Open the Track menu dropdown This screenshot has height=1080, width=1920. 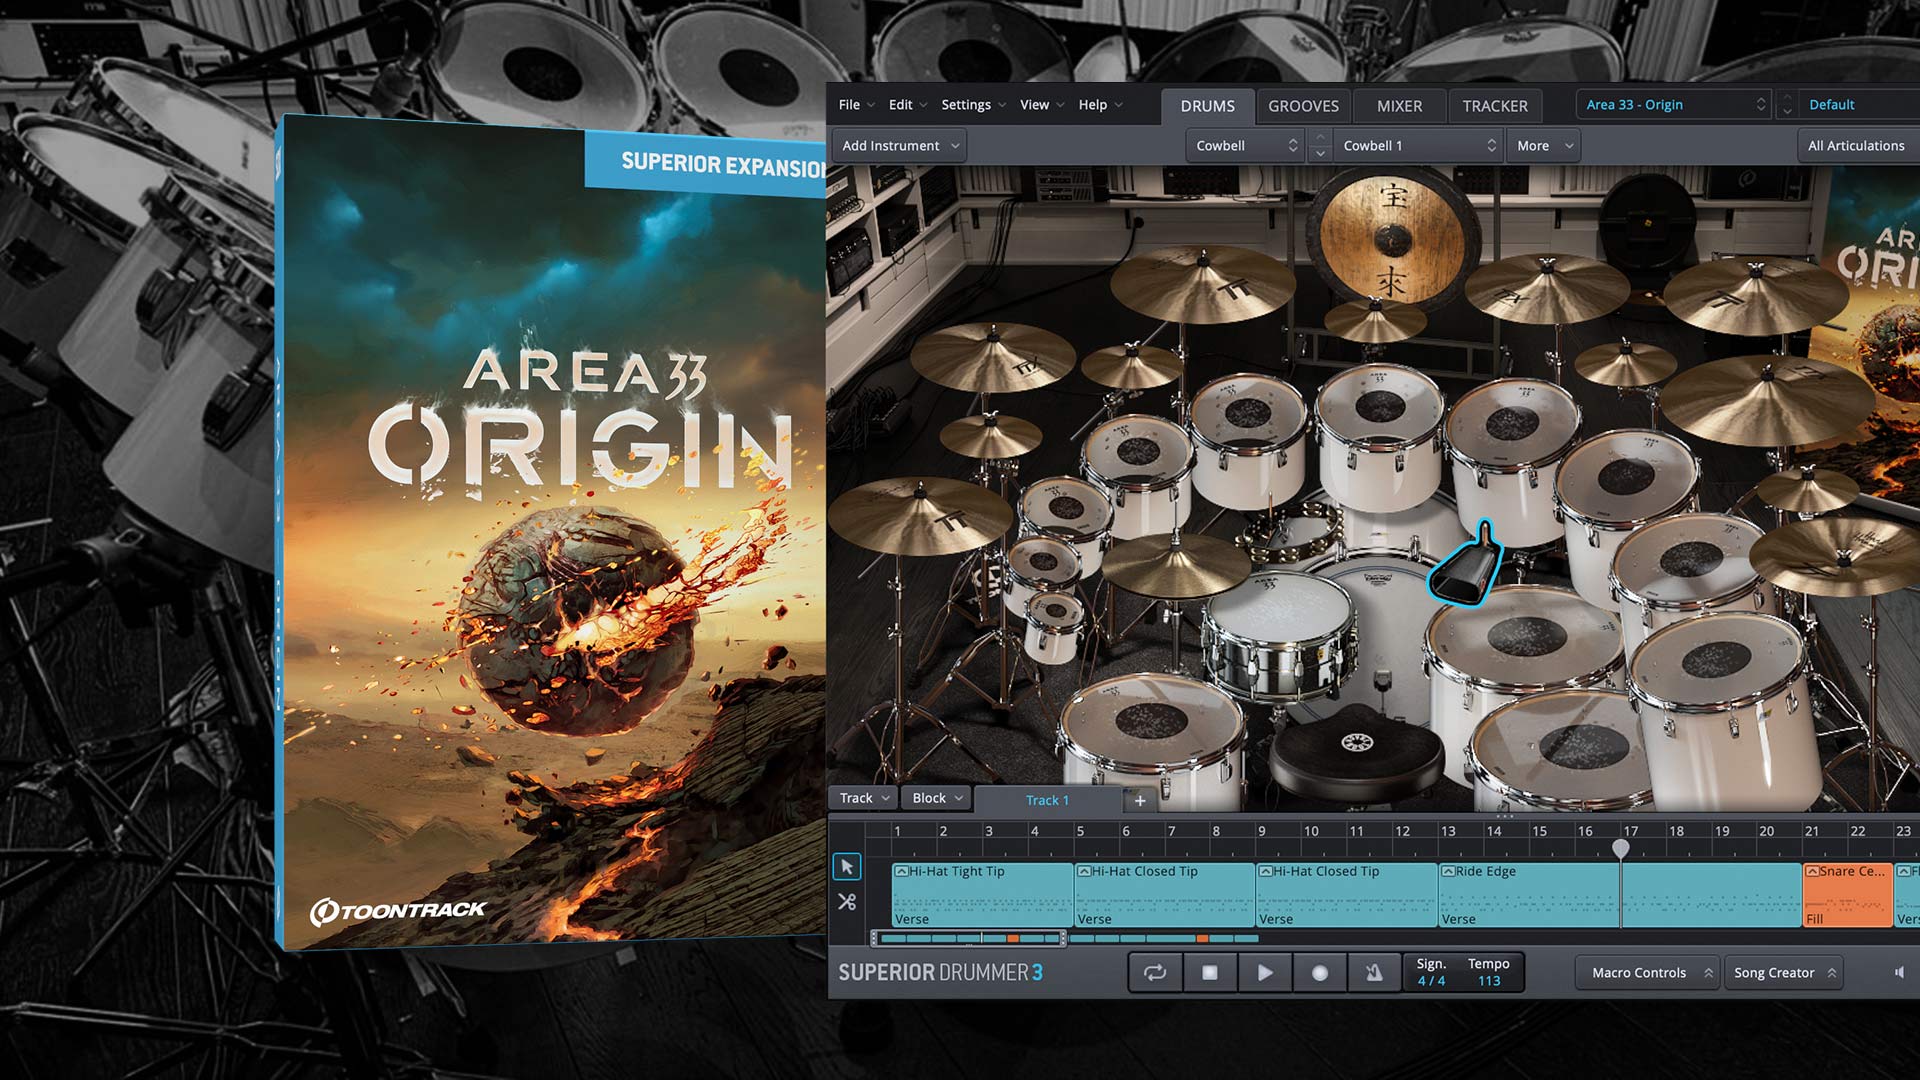(x=864, y=798)
